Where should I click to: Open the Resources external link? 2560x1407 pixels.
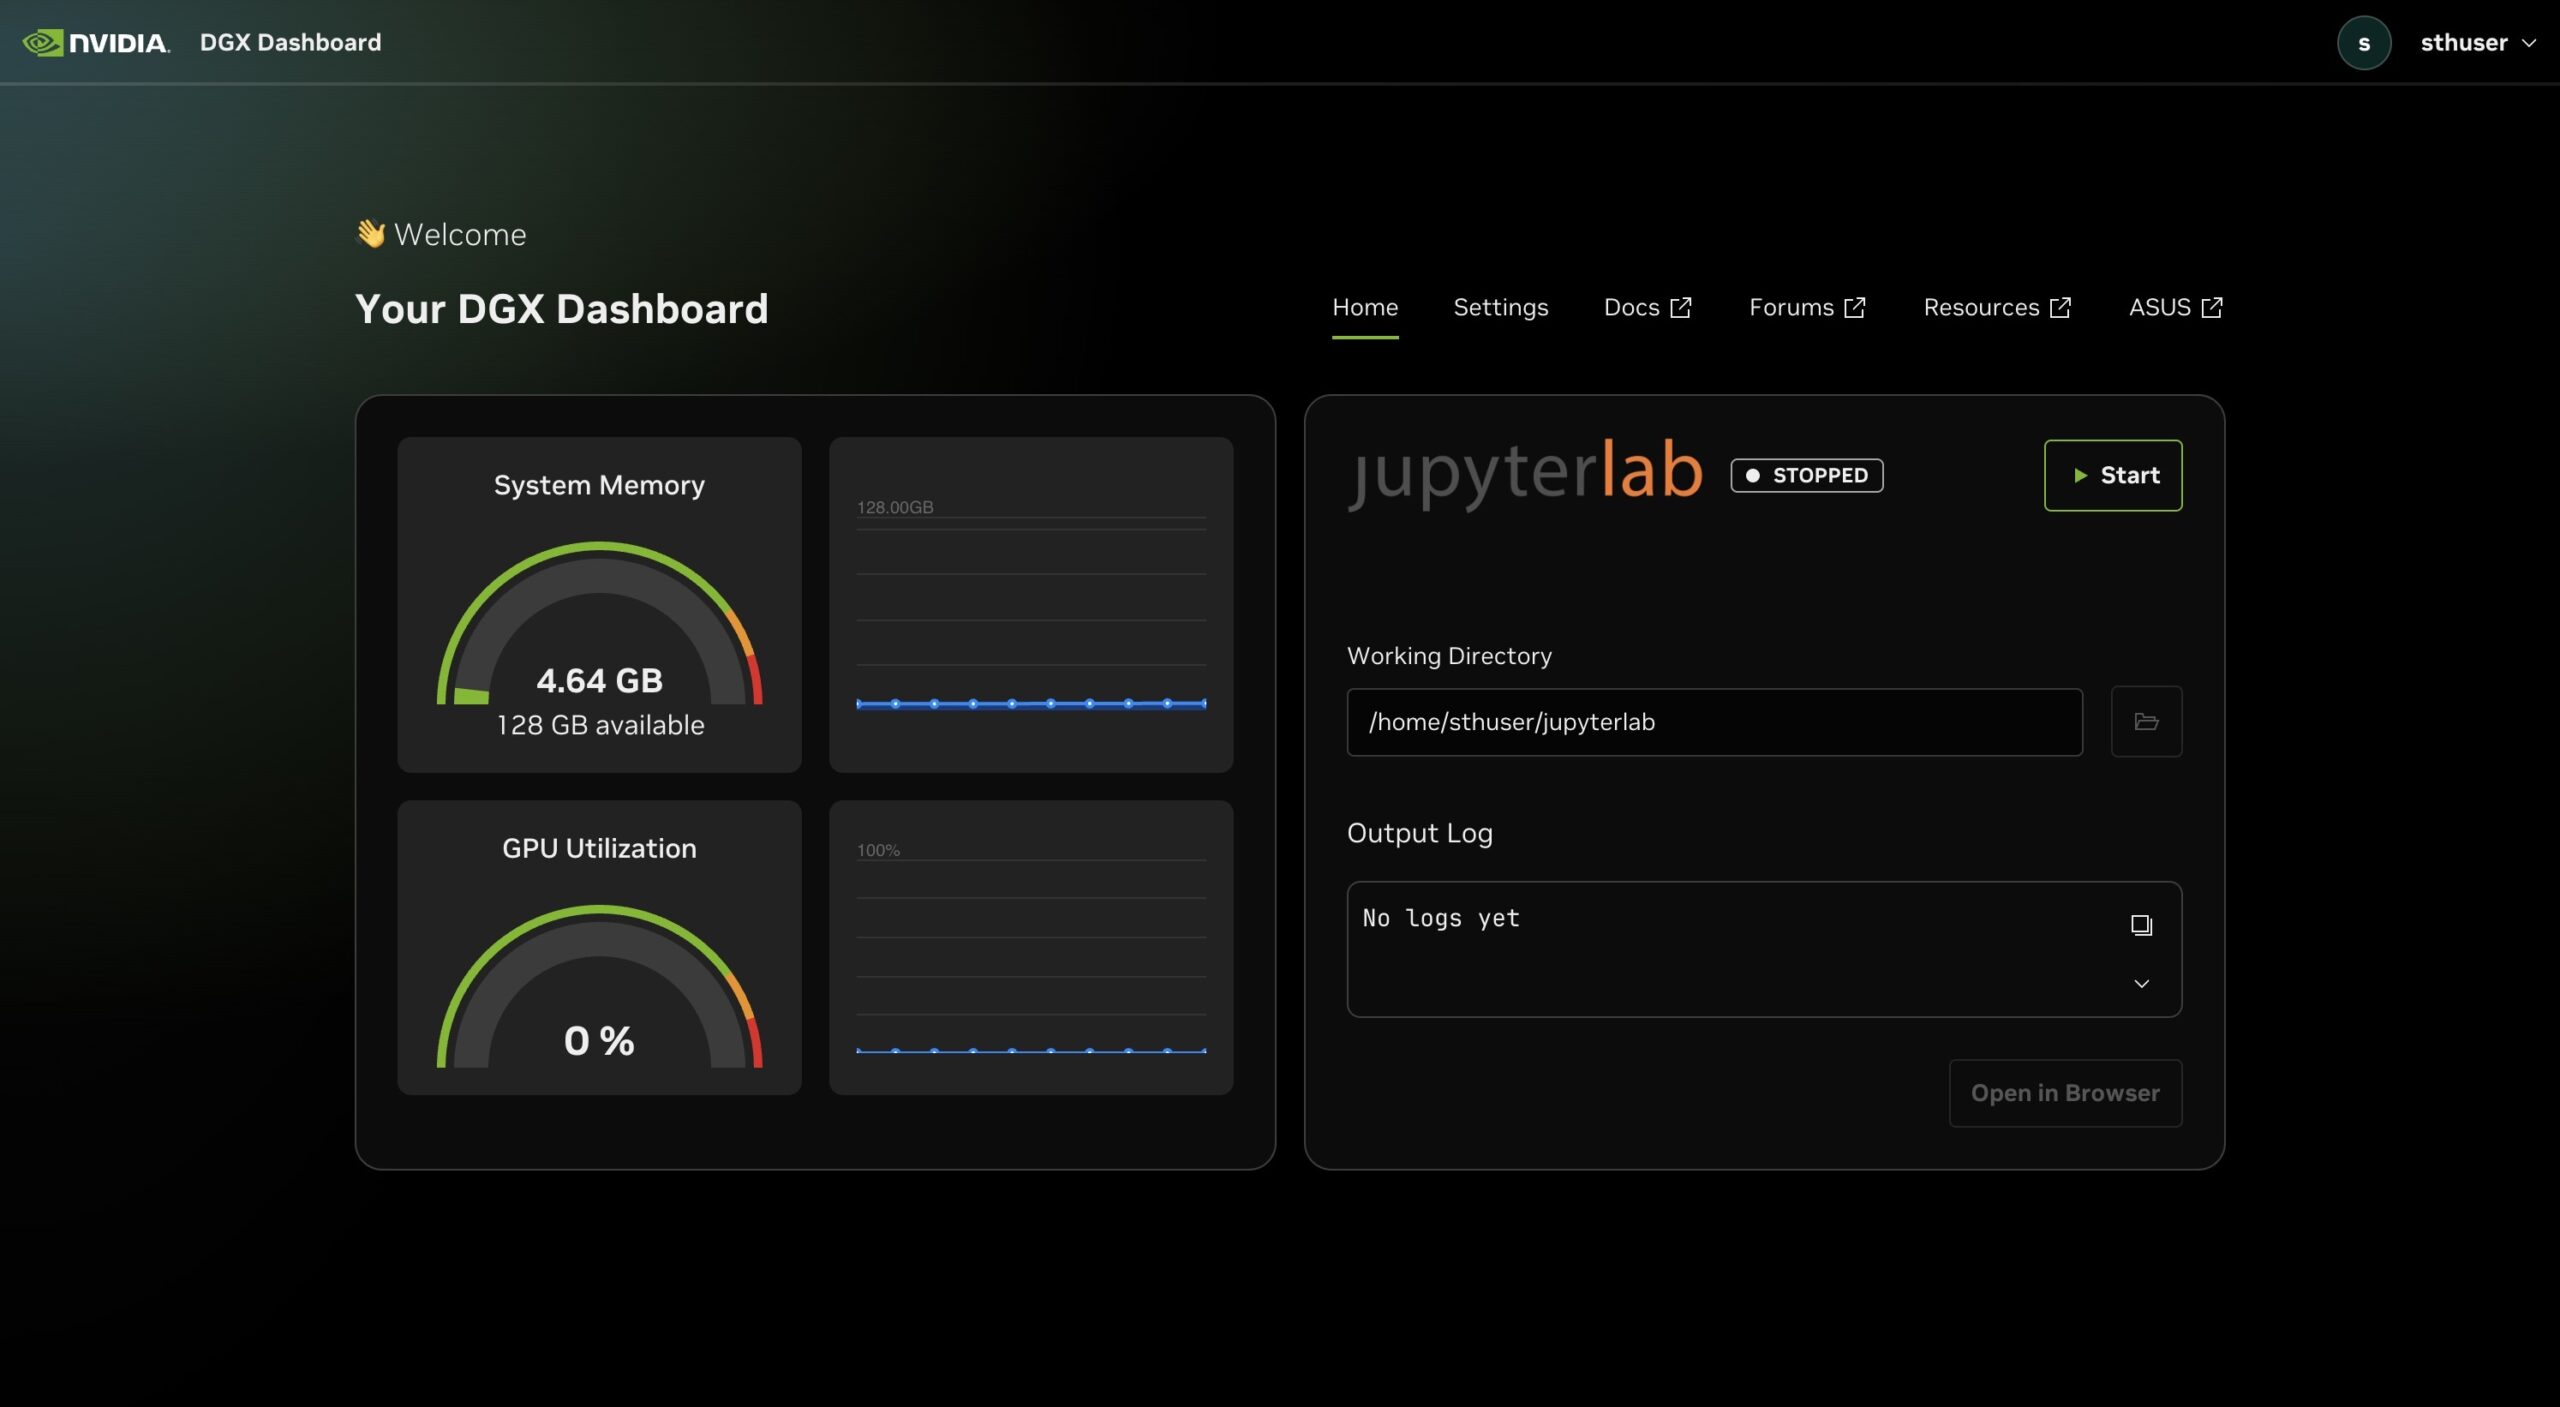tap(1996, 307)
